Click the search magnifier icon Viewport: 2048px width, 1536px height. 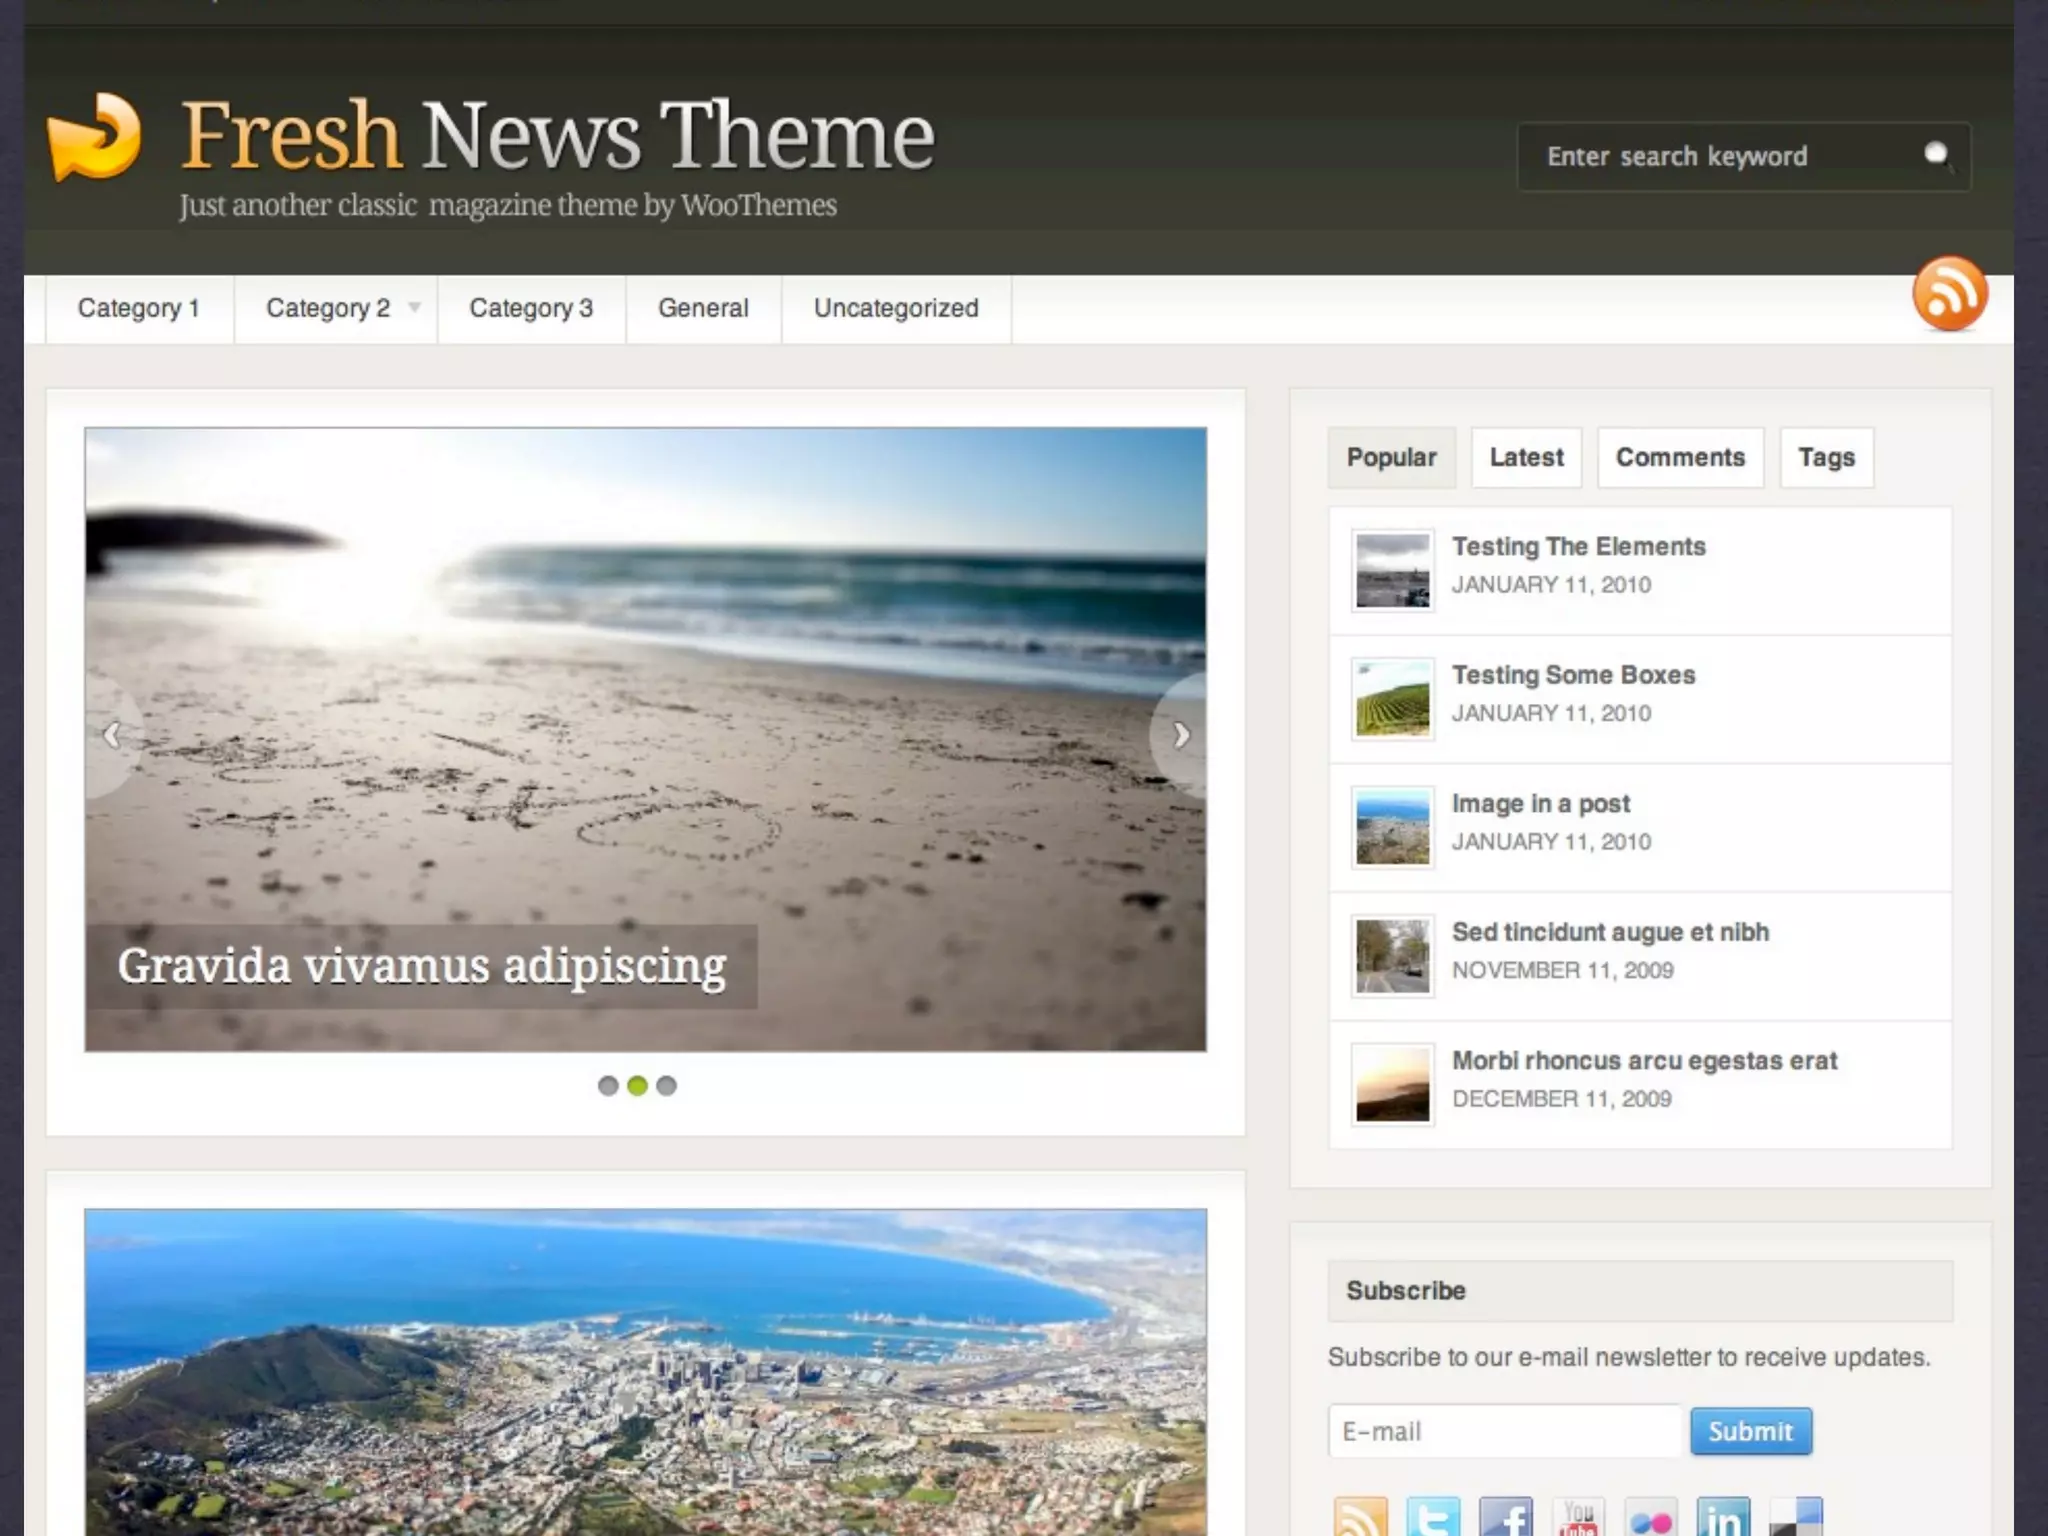(x=1937, y=155)
